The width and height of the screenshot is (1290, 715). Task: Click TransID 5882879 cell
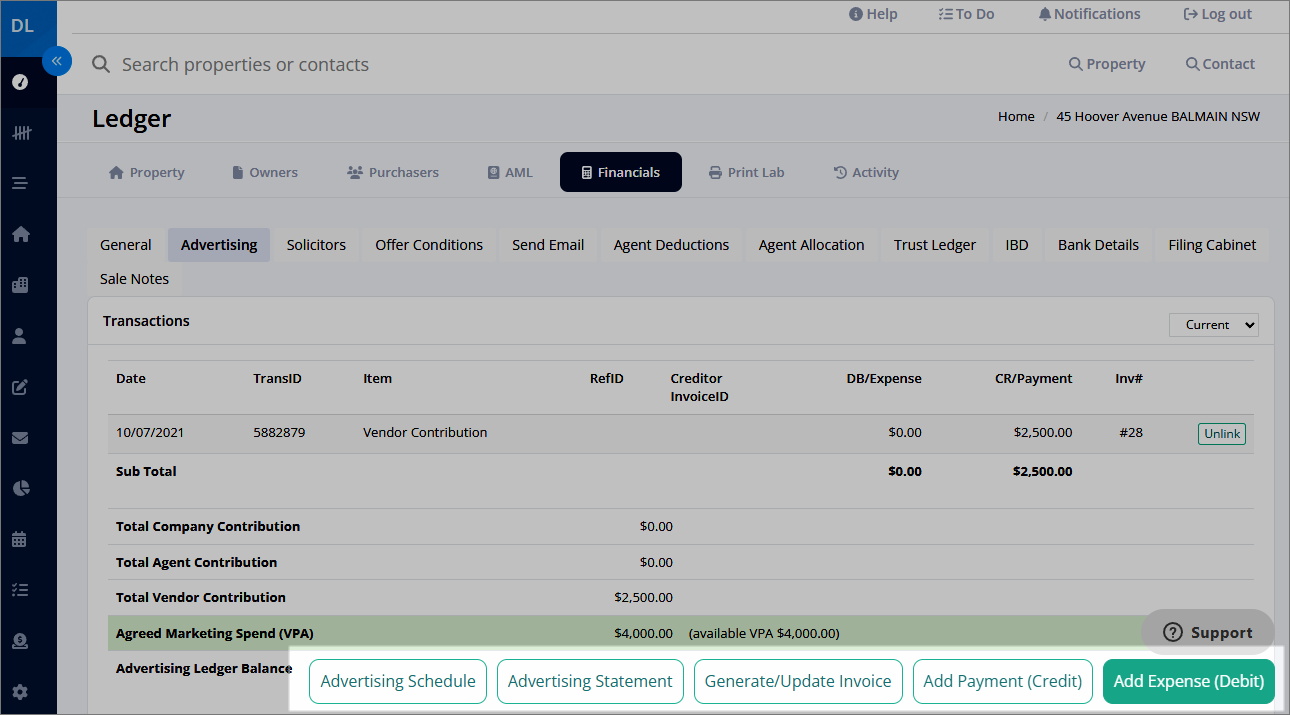(280, 433)
